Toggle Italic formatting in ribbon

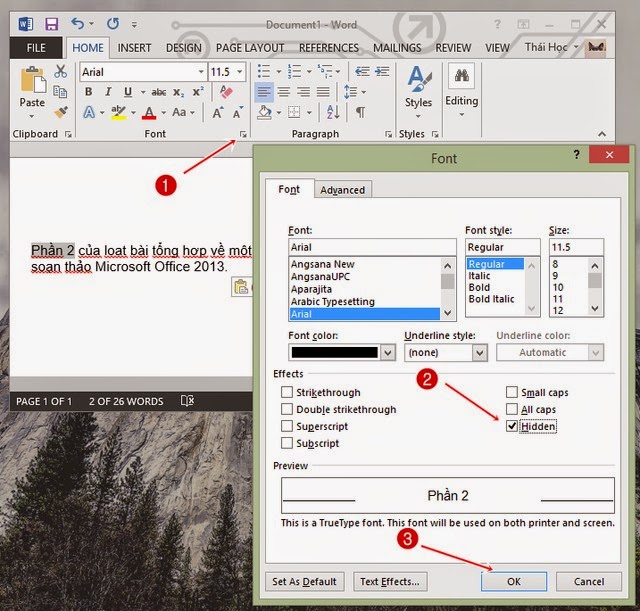tap(108, 92)
